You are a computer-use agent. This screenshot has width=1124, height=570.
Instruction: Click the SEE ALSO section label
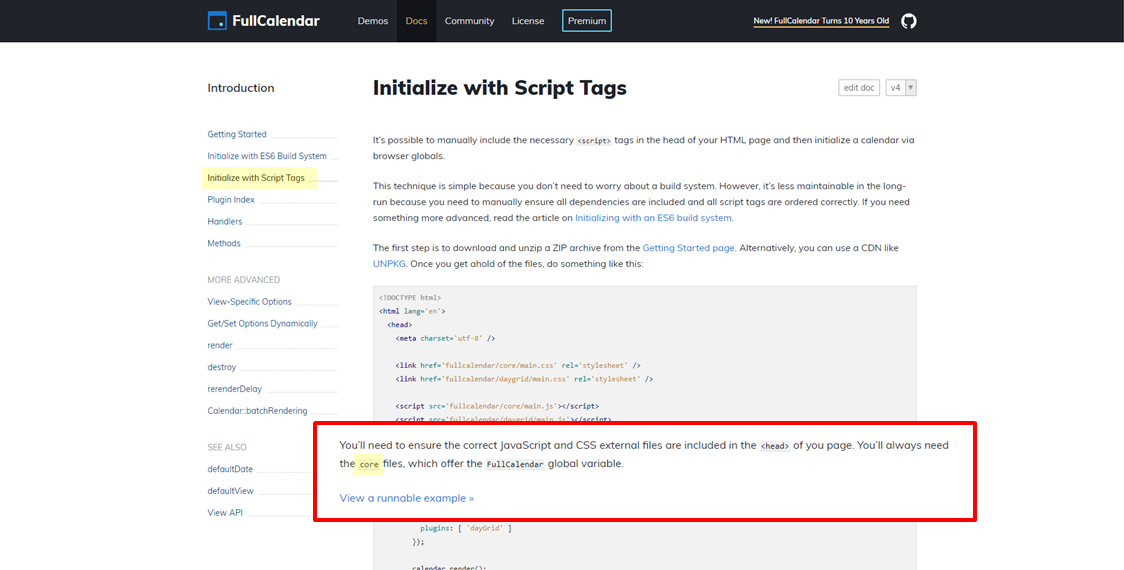click(227, 447)
